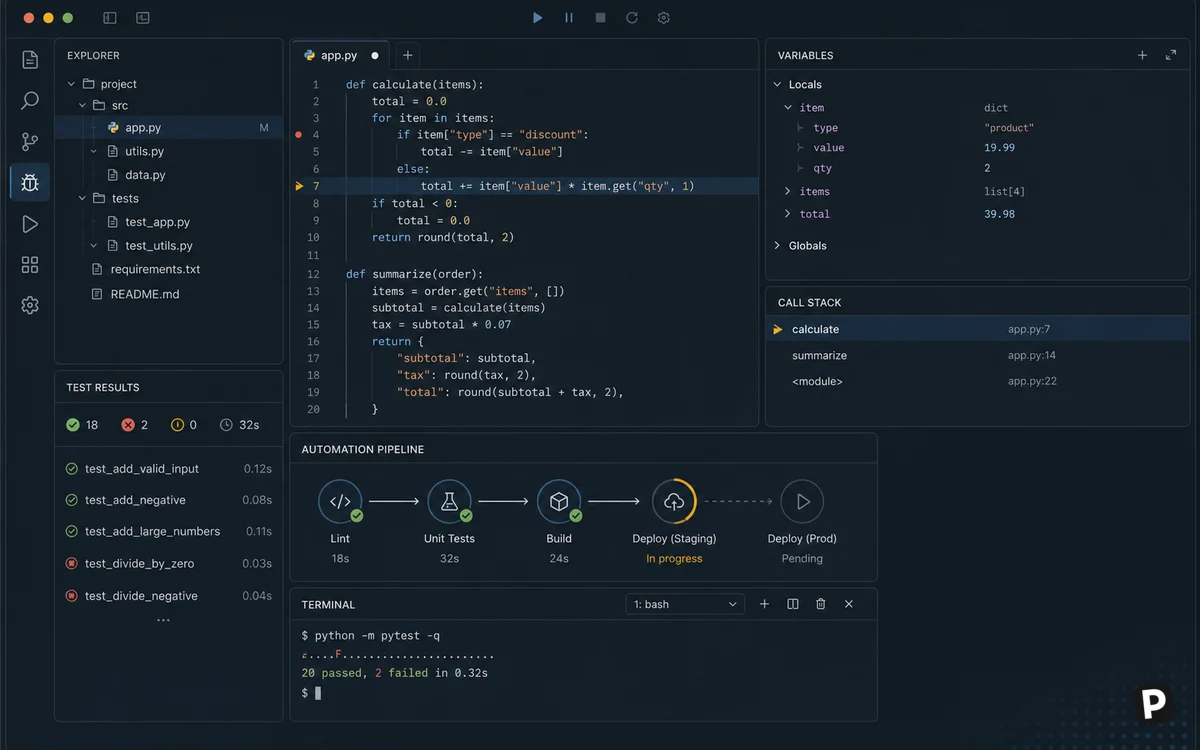Filter by warning tests count 0
The width and height of the screenshot is (1200, 750).
[x=184, y=425]
